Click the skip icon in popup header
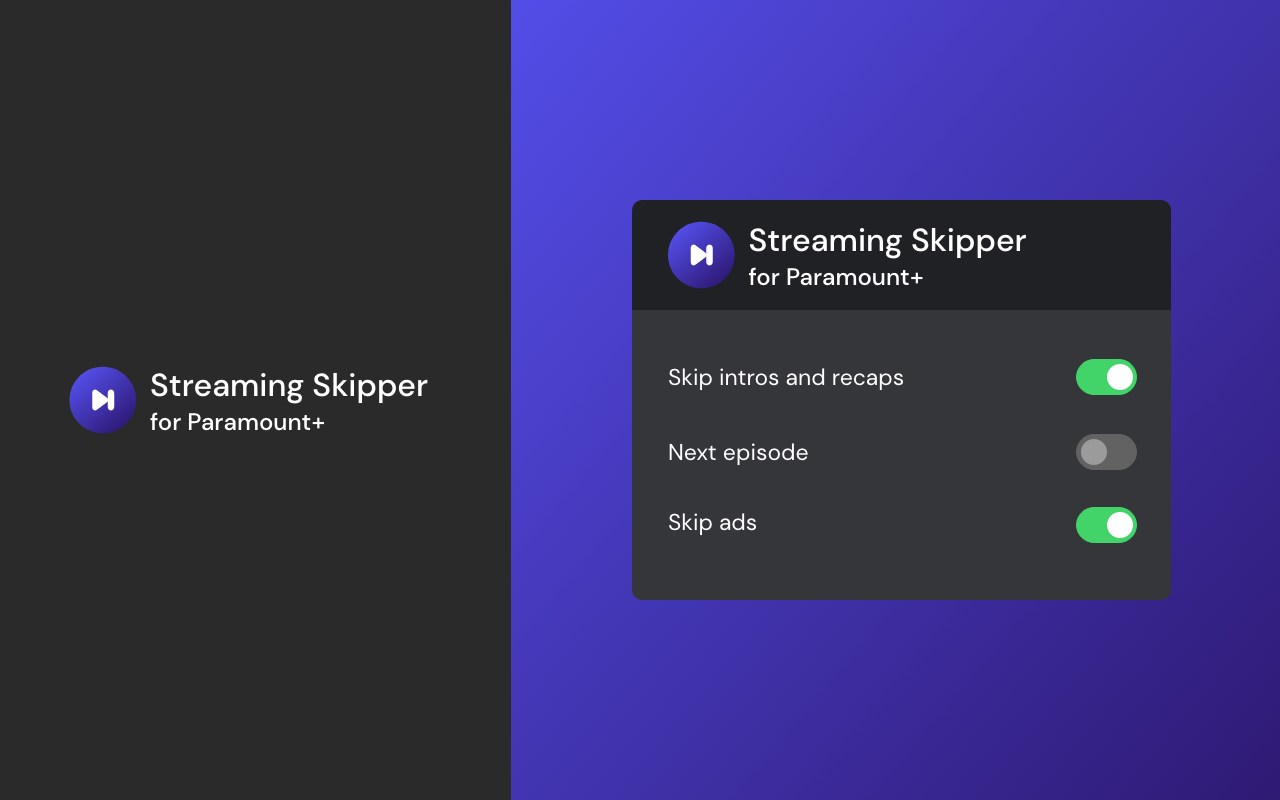This screenshot has width=1280, height=800. (701, 255)
